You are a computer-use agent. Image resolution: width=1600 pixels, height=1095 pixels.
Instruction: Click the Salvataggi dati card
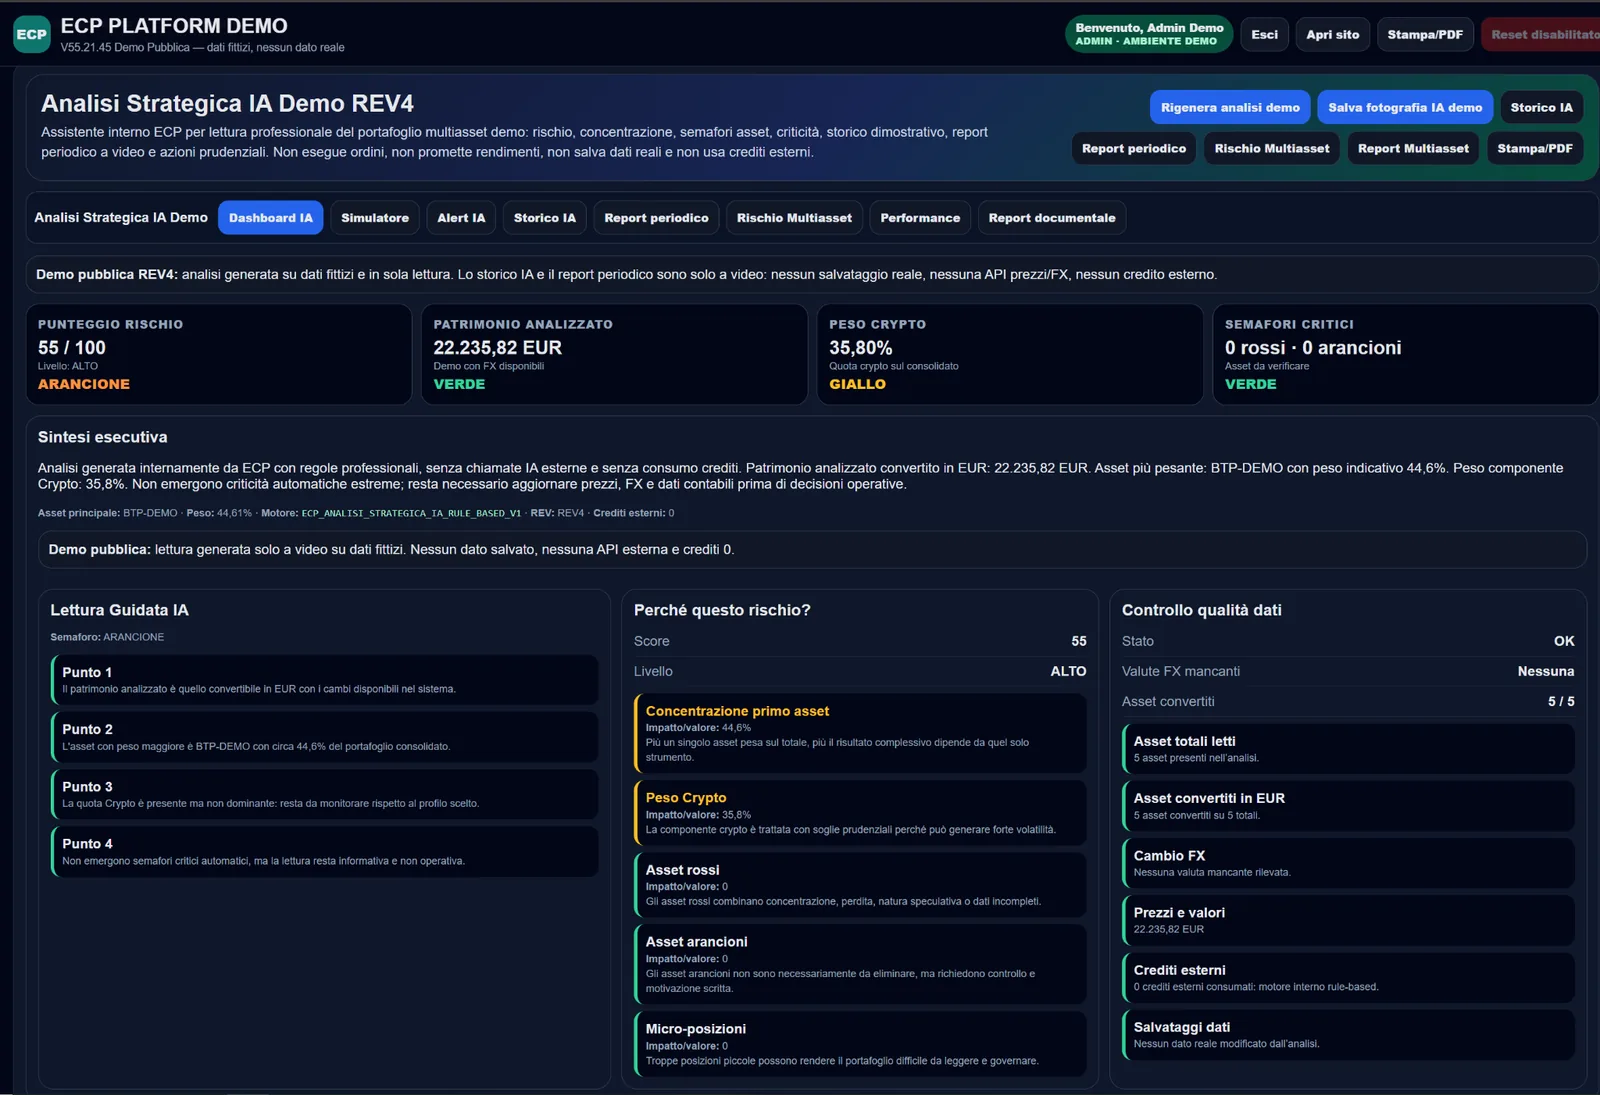click(x=1348, y=1034)
